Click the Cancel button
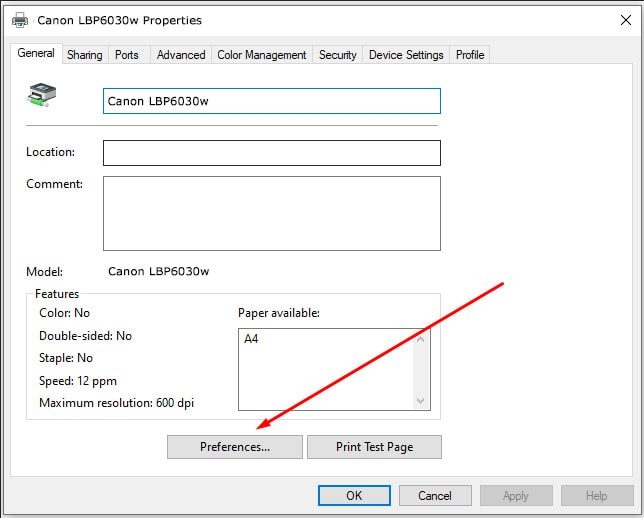Screen dimensions: 644x518 (435, 495)
